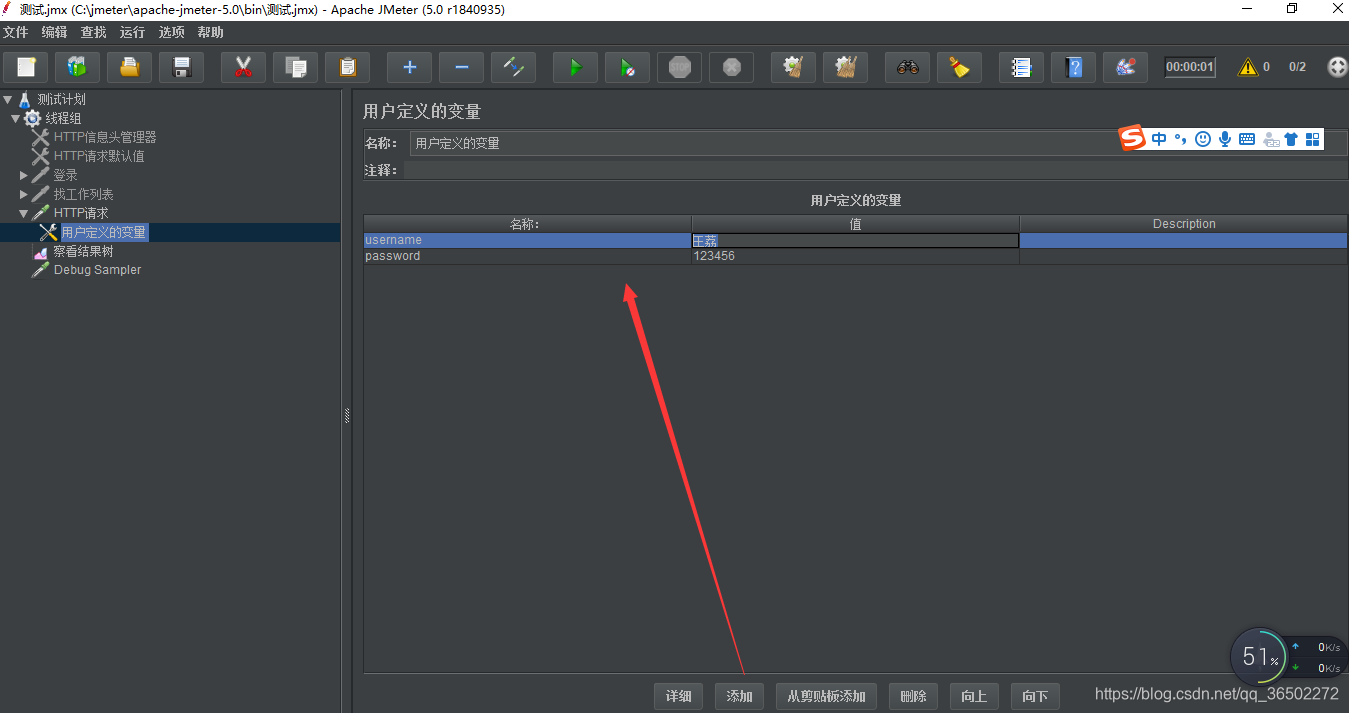
Task: Click the 详细 button
Action: click(679, 696)
